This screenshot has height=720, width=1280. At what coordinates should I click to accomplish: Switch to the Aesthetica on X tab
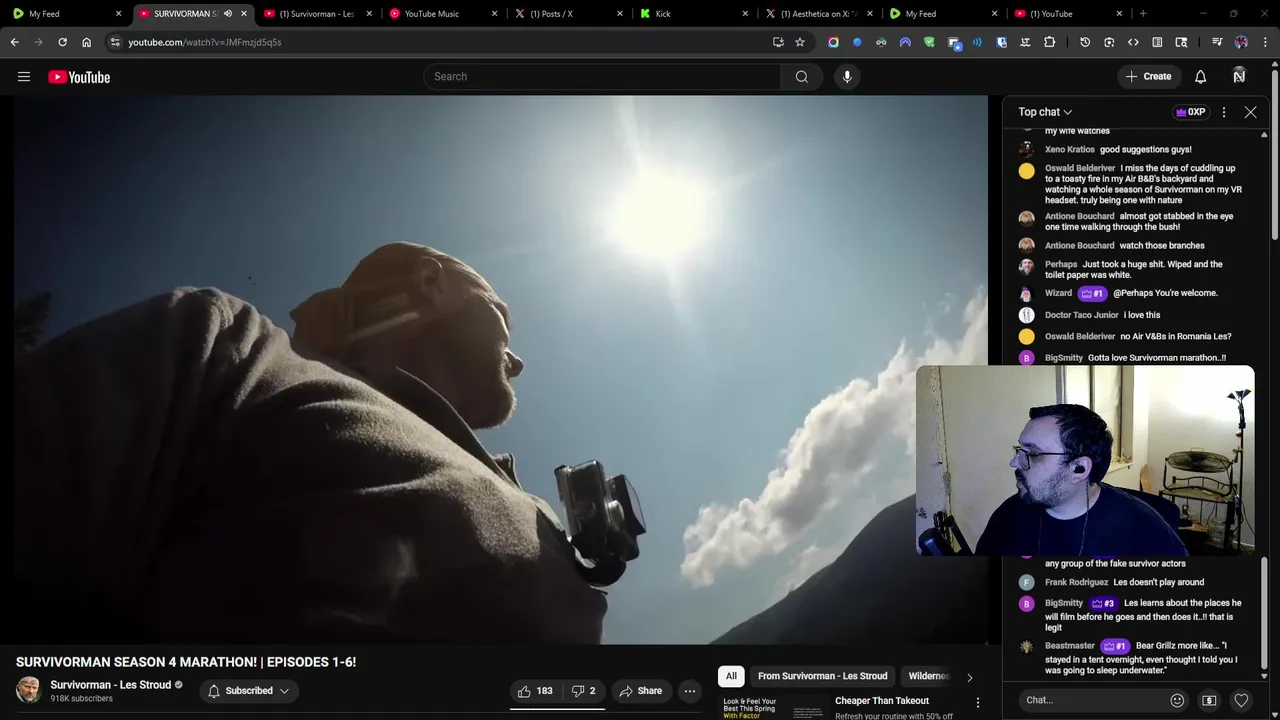[x=818, y=14]
